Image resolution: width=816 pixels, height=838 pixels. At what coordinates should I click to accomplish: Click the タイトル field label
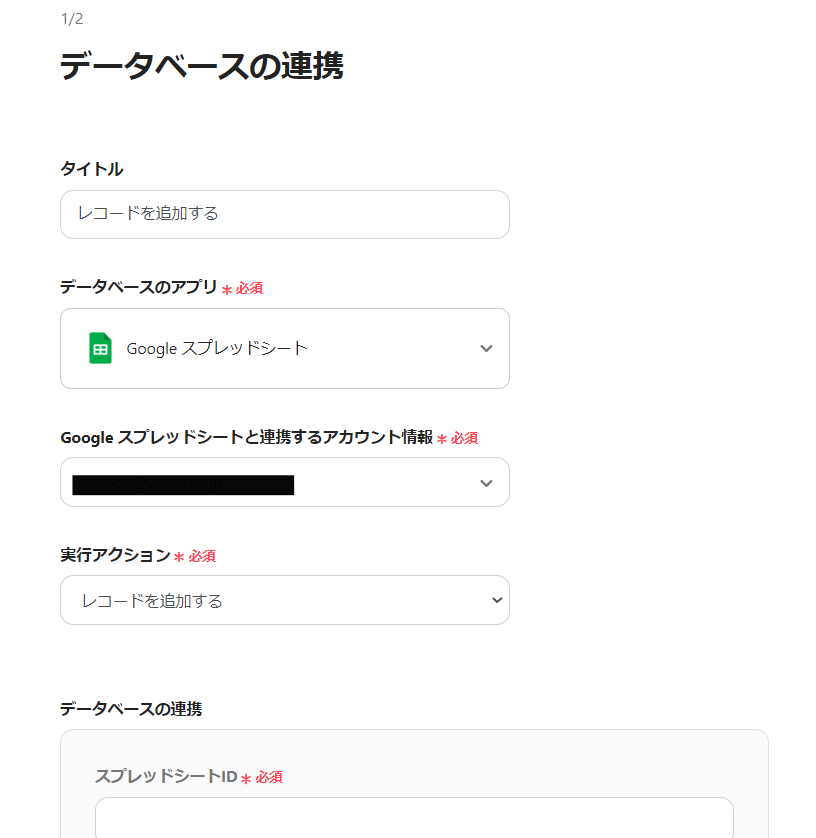92,169
